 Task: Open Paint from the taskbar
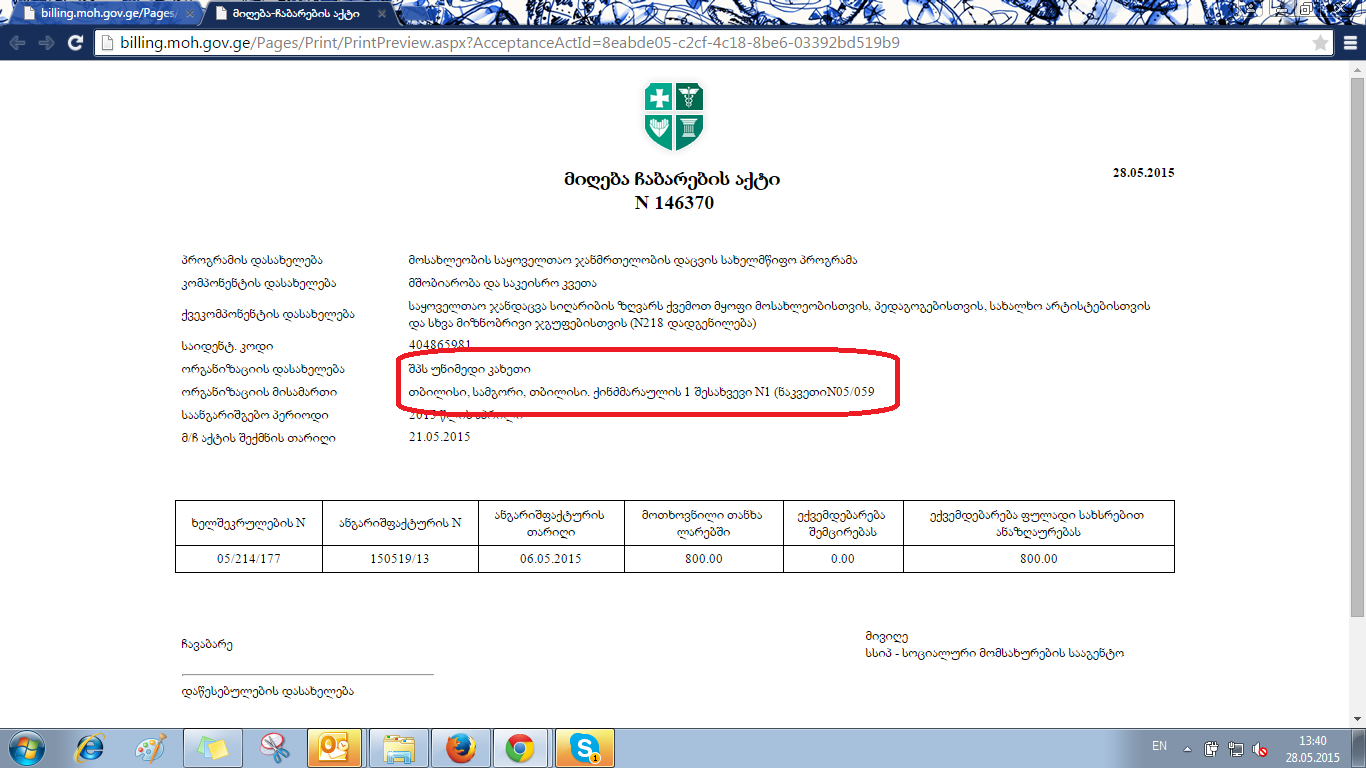click(x=151, y=748)
